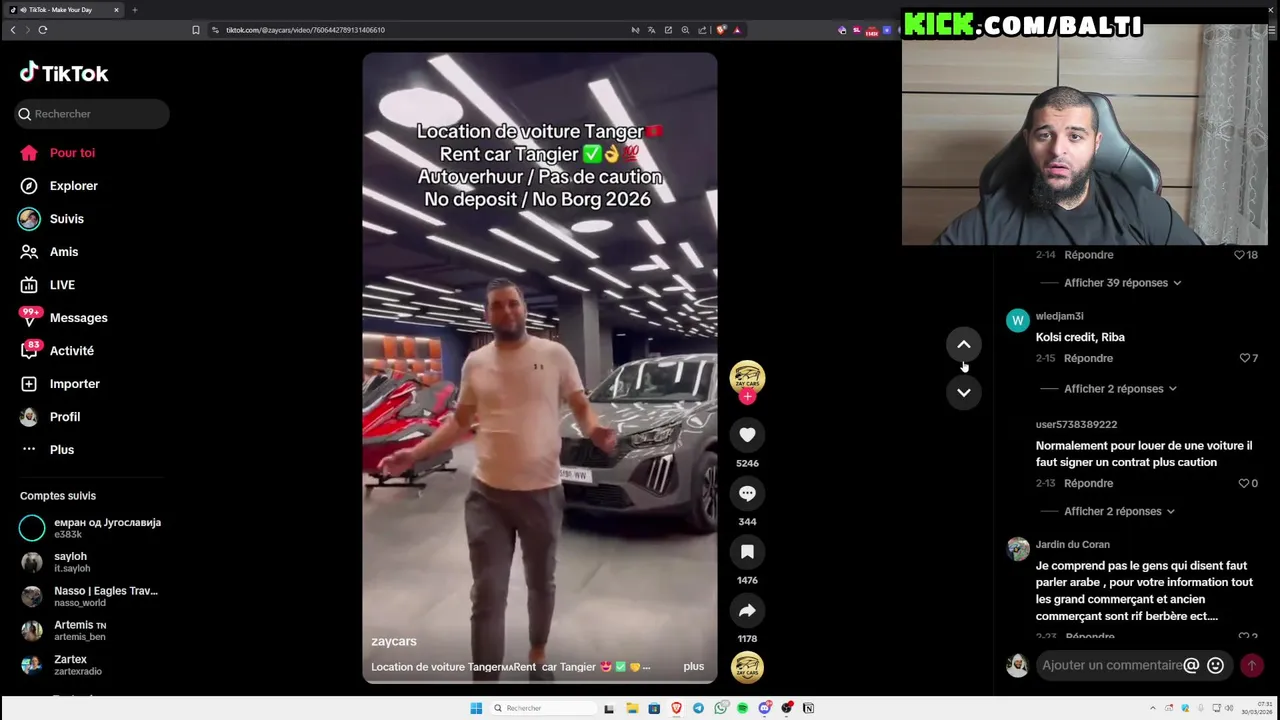The width and height of the screenshot is (1280, 720).
Task: Share the video using the arrow icon
Action: [747, 610]
